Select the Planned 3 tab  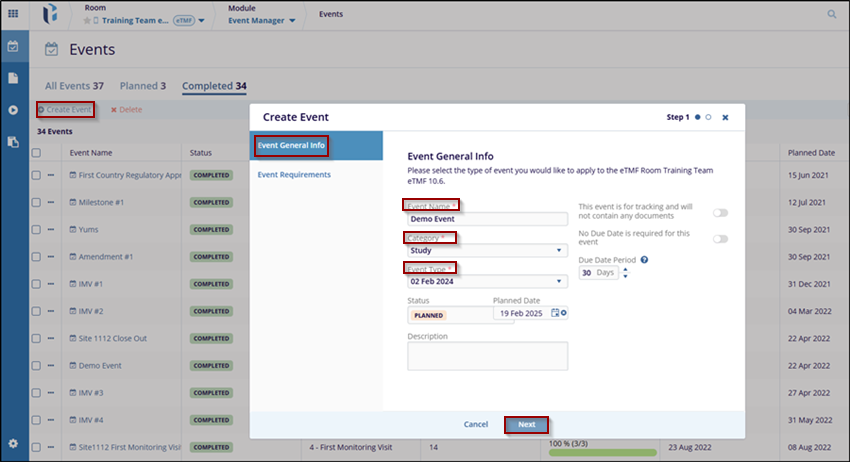coord(143,86)
